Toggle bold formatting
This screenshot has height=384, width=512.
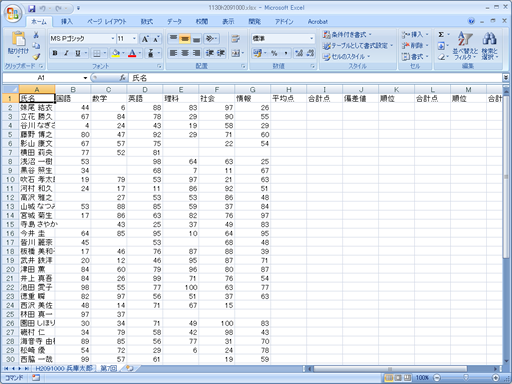pyautogui.click(x=55, y=53)
